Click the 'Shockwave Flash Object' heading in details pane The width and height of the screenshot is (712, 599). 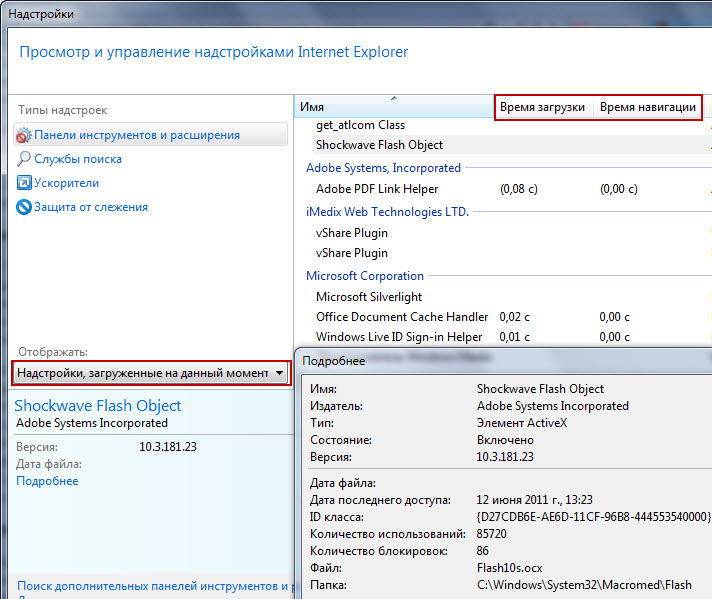click(98, 406)
